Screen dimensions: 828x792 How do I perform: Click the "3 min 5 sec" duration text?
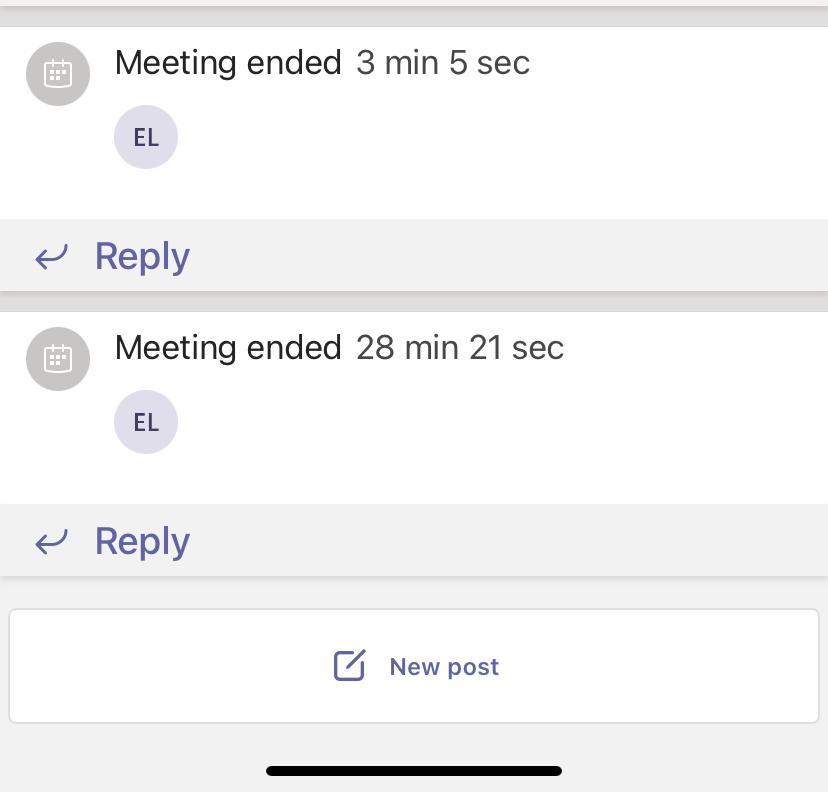point(443,63)
